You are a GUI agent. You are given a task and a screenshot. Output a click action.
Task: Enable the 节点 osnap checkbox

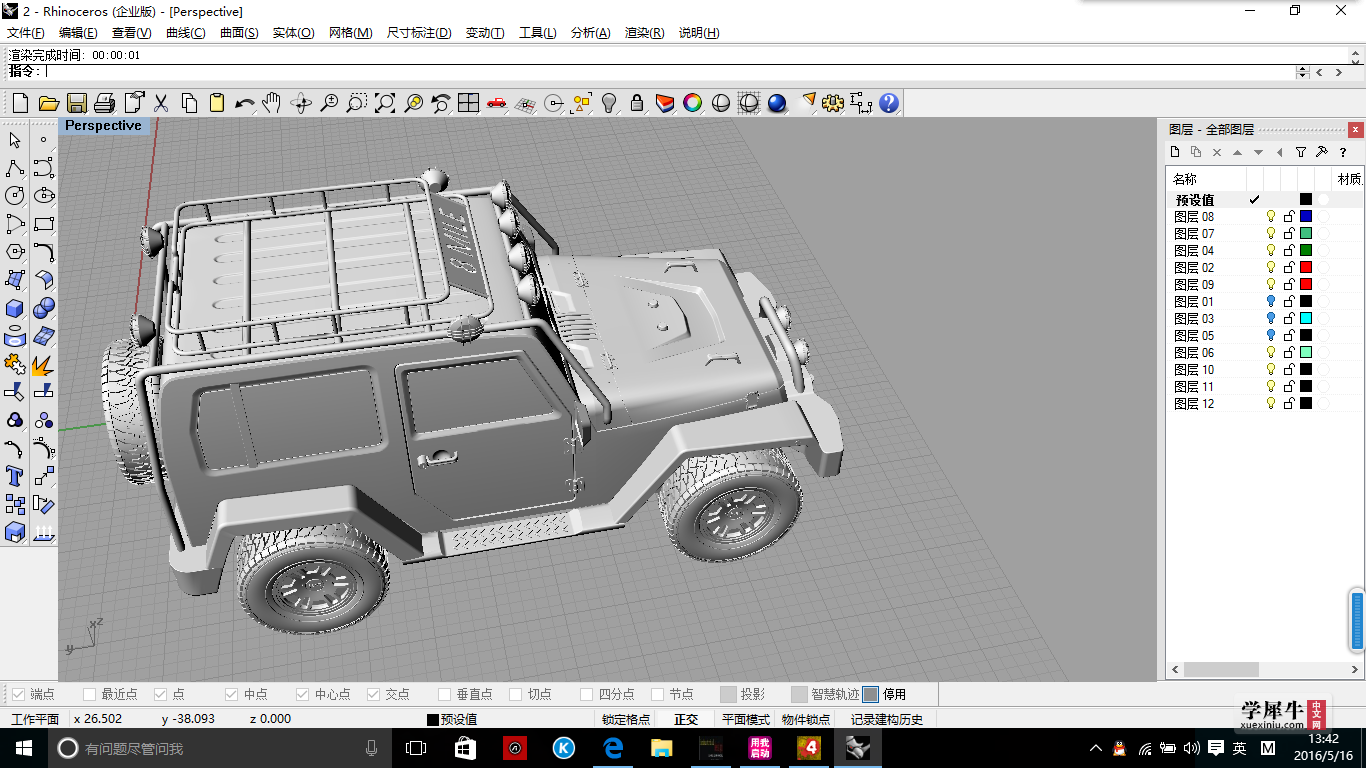coord(658,694)
